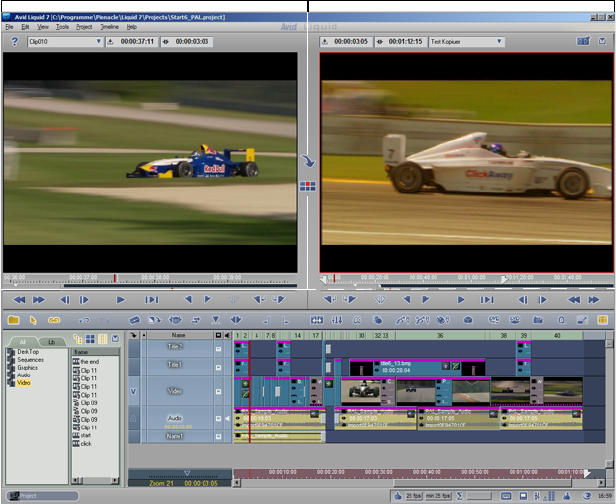
Task: Select the Video folder in project tree
Action: pyautogui.click(x=24, y=383)
